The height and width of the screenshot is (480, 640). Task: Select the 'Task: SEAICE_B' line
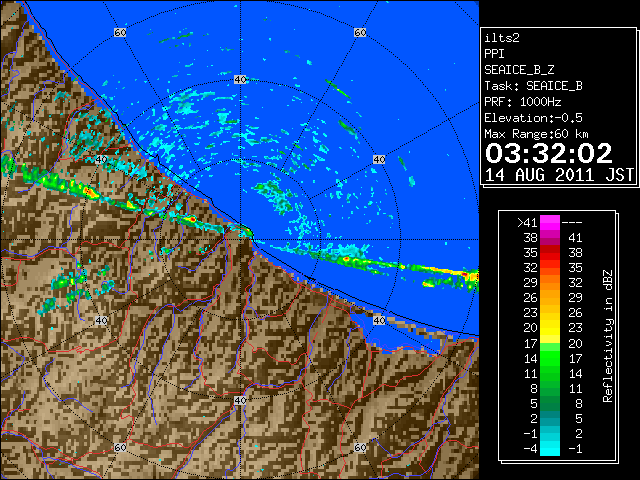533,86
